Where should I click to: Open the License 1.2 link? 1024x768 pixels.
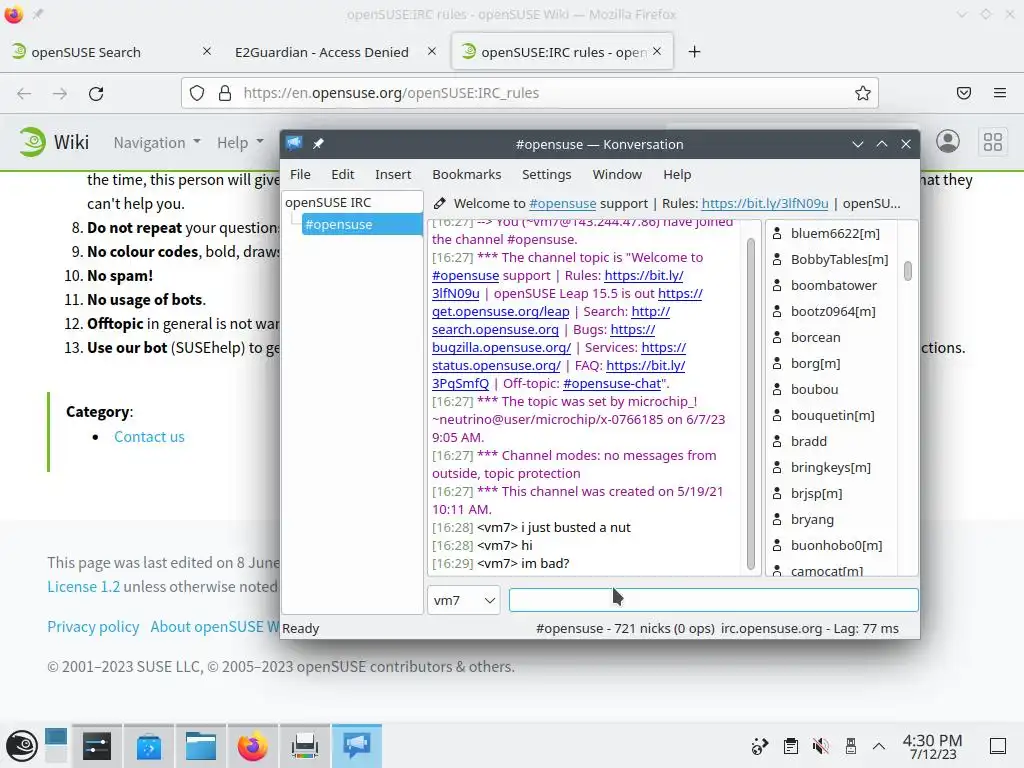point(84,586)
